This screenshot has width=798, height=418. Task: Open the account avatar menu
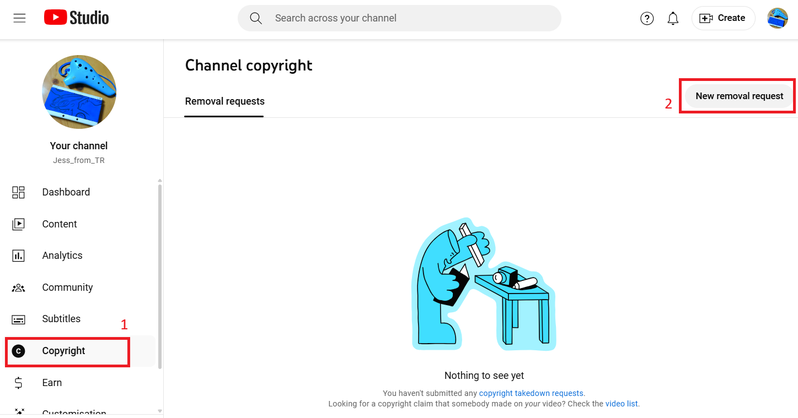tap(778, 18)
